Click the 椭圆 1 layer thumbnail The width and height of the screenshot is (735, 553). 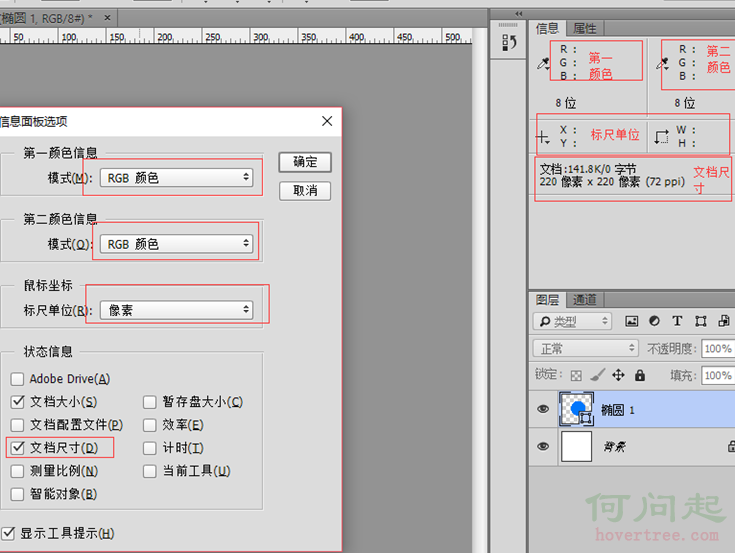pyautogui.click(x=577, y=409)
